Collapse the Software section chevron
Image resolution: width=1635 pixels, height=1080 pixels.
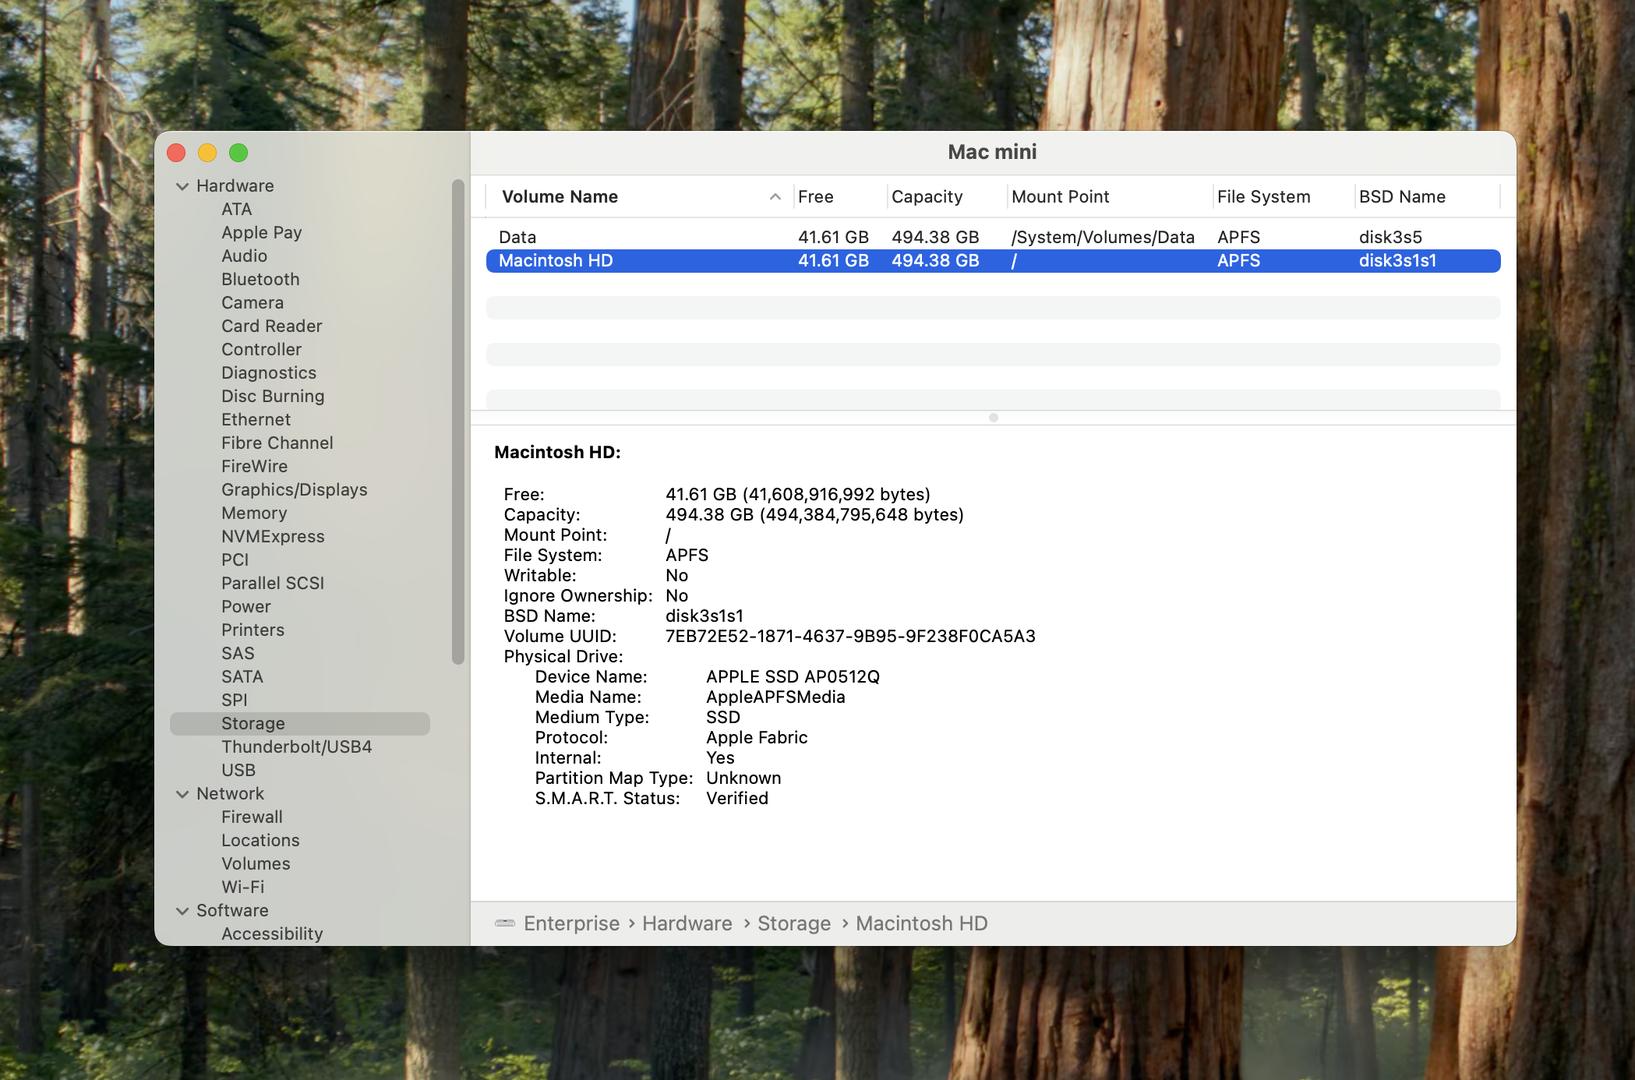[182, 911]
